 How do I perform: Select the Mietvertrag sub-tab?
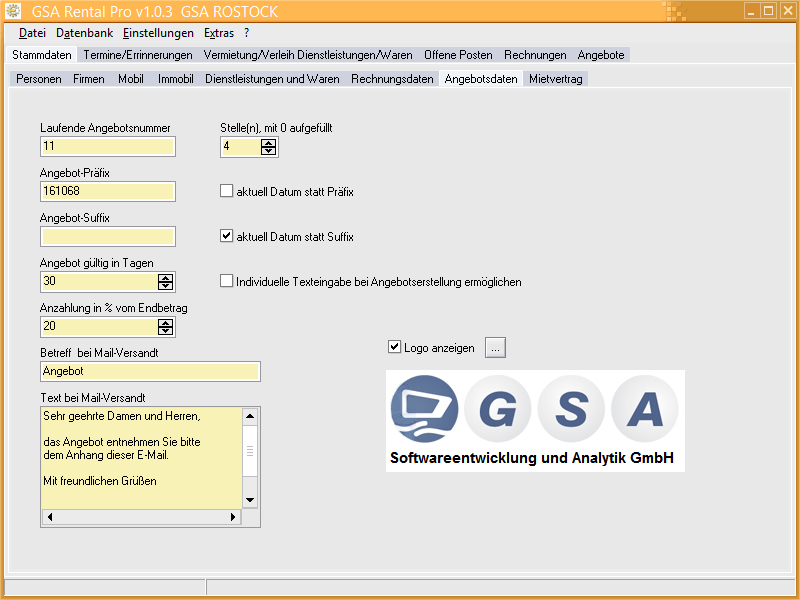(x=556, y=79)
